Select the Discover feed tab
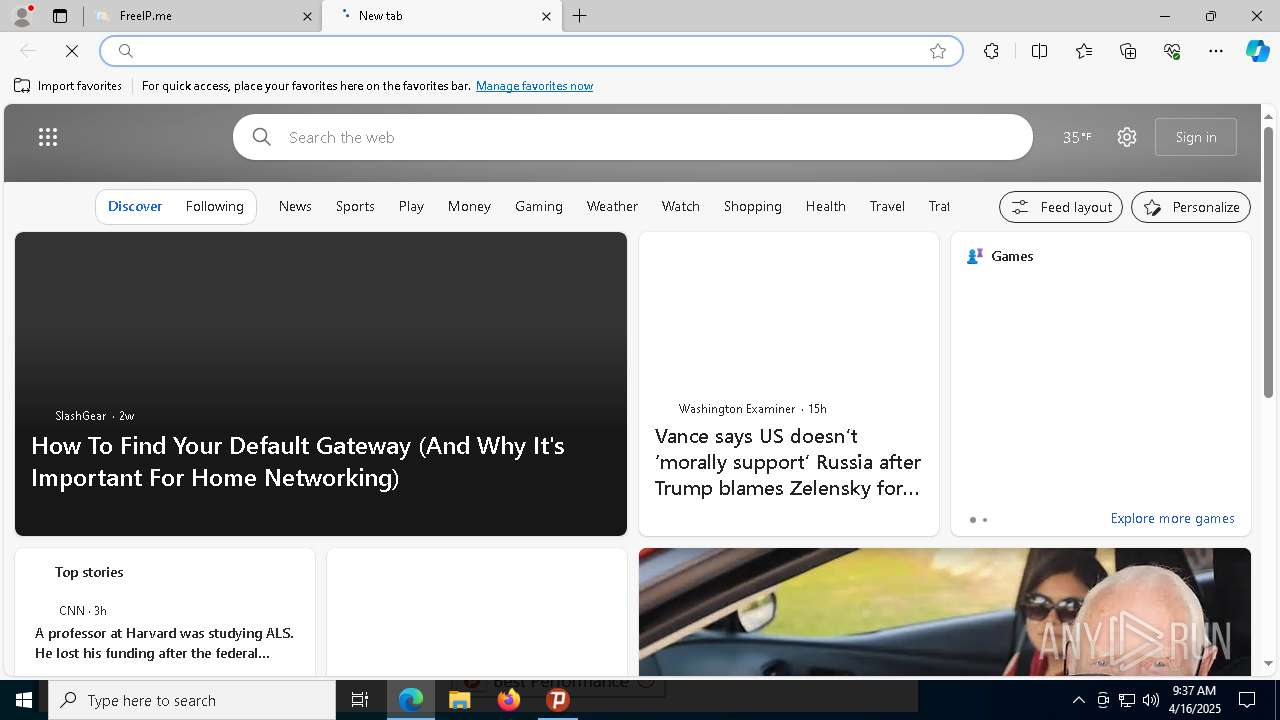1280x720 pixels. point(135,206)
